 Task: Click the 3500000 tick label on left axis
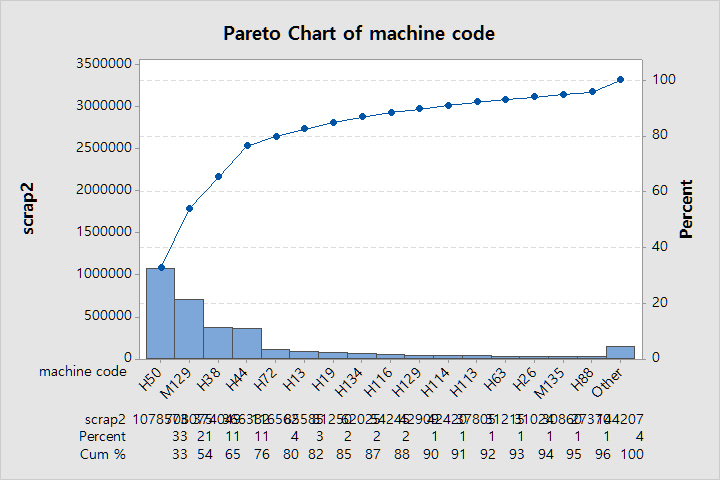(105, 64)
